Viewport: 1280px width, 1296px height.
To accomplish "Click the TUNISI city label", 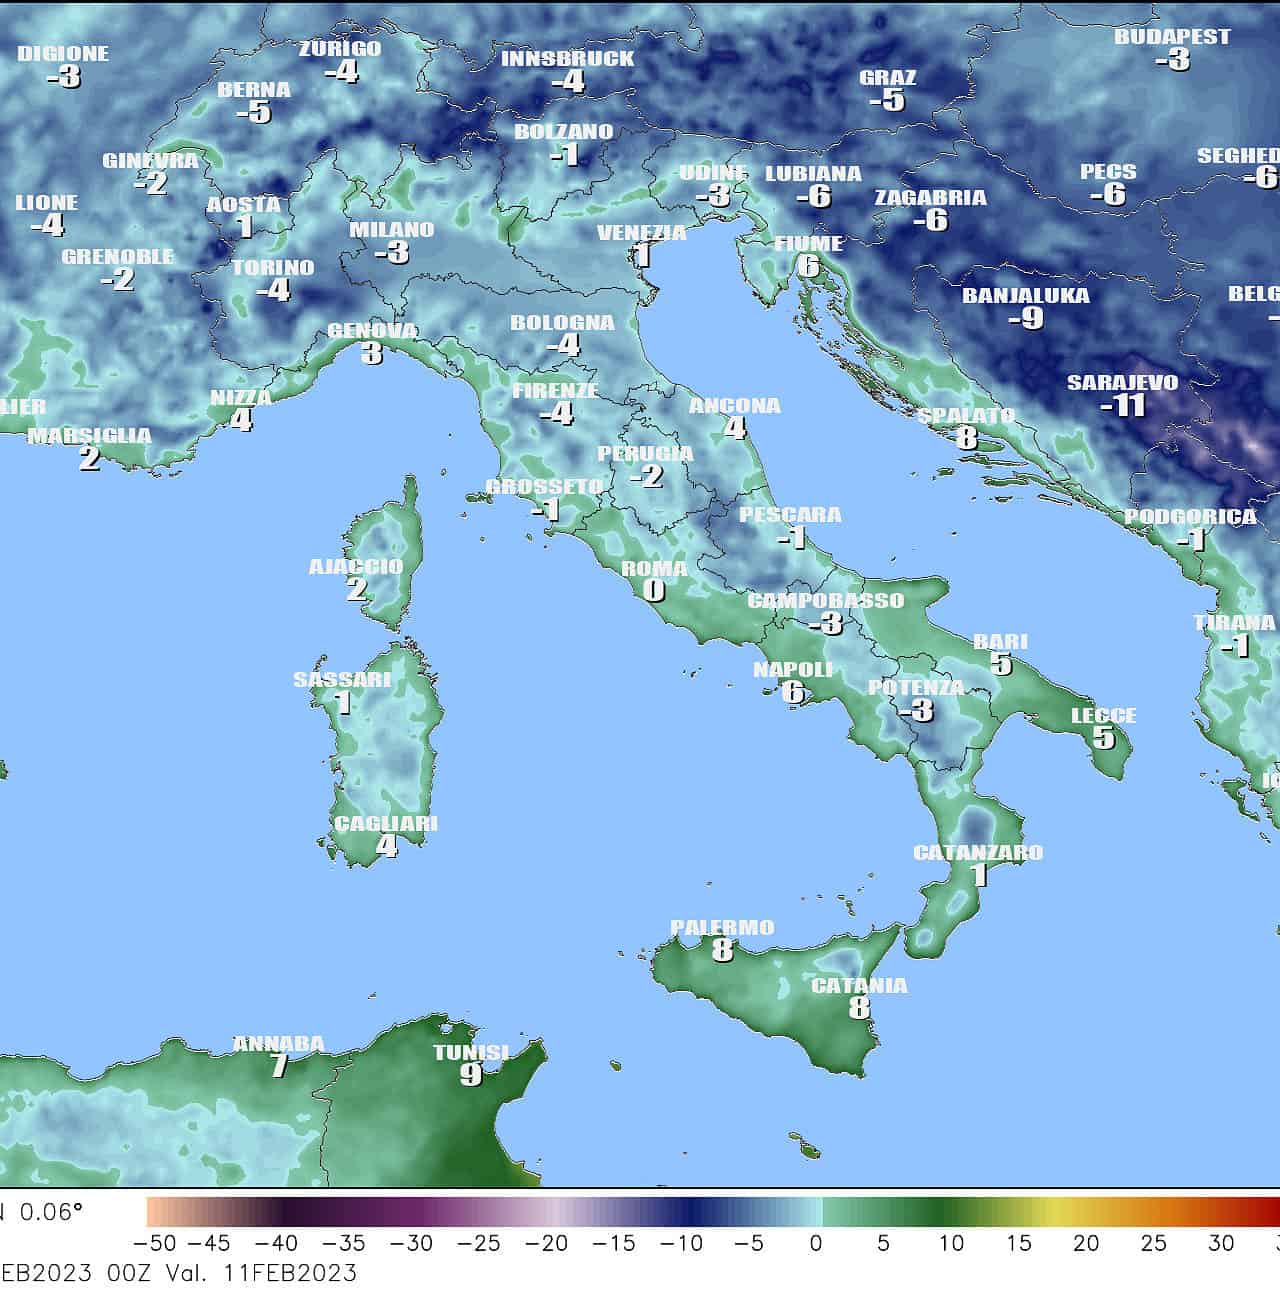I will [471, 1053].
